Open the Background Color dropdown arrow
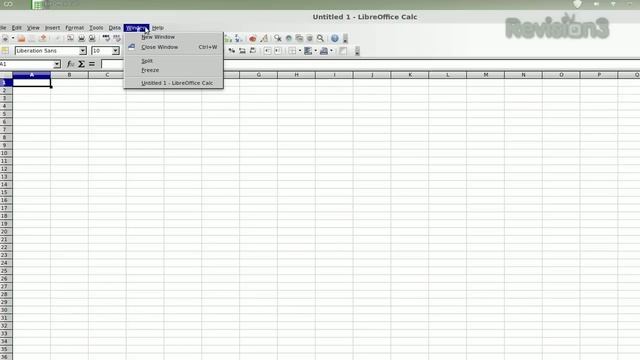 coord(316,51)
